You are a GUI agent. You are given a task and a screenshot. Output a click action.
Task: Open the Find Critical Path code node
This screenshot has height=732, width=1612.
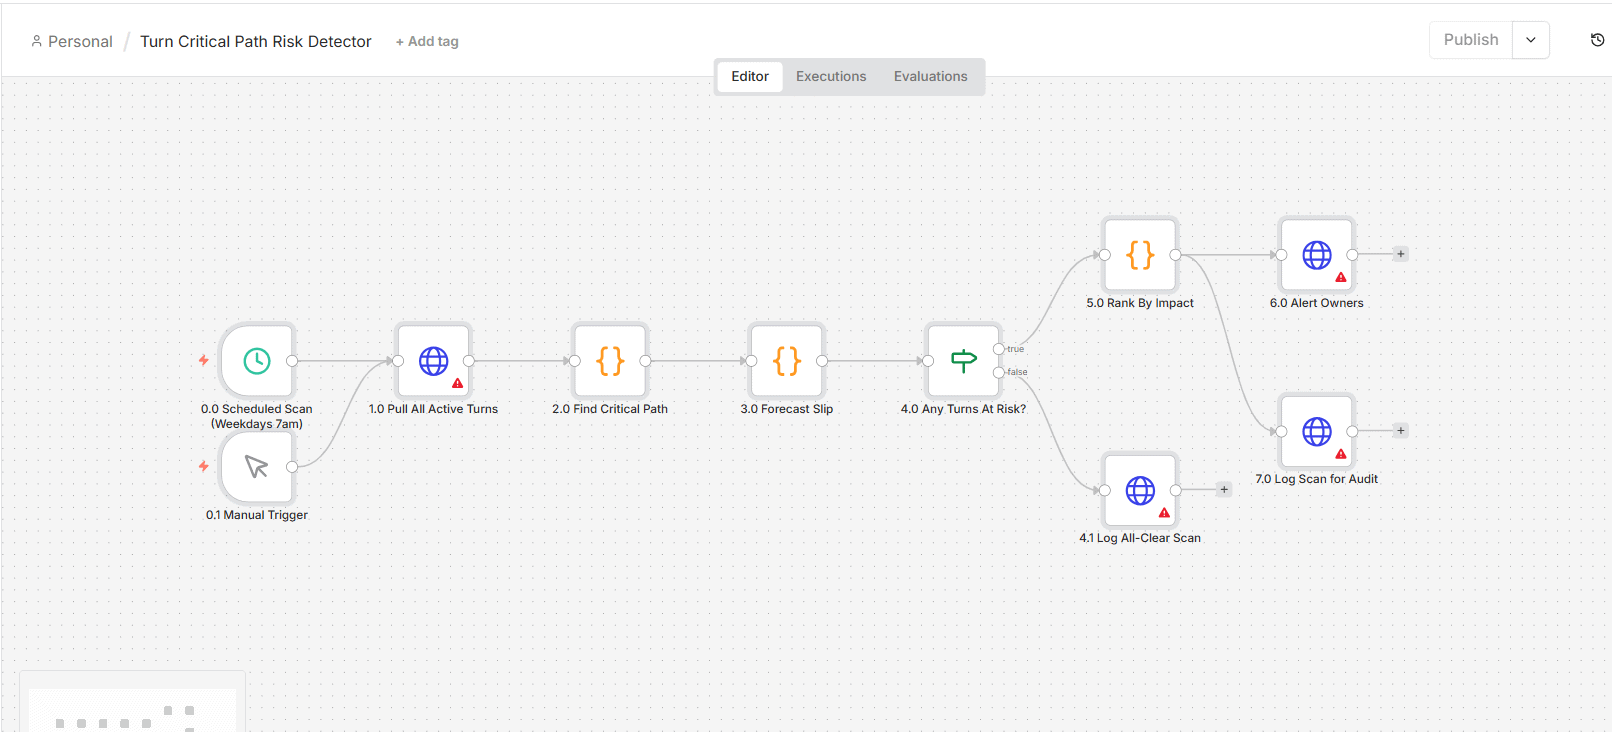610,361
